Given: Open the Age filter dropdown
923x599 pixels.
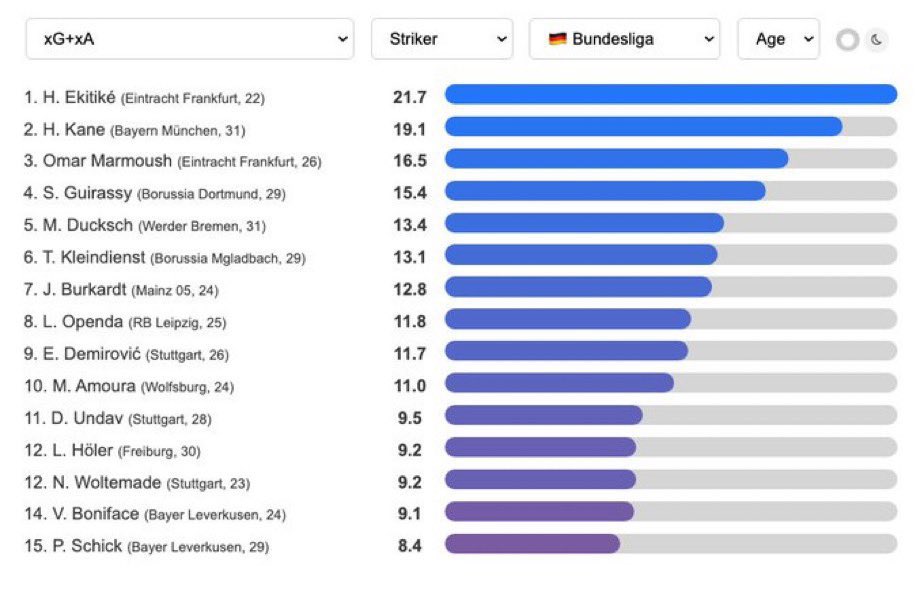Looking at the screenshot, I should click(x=778, y=39).
